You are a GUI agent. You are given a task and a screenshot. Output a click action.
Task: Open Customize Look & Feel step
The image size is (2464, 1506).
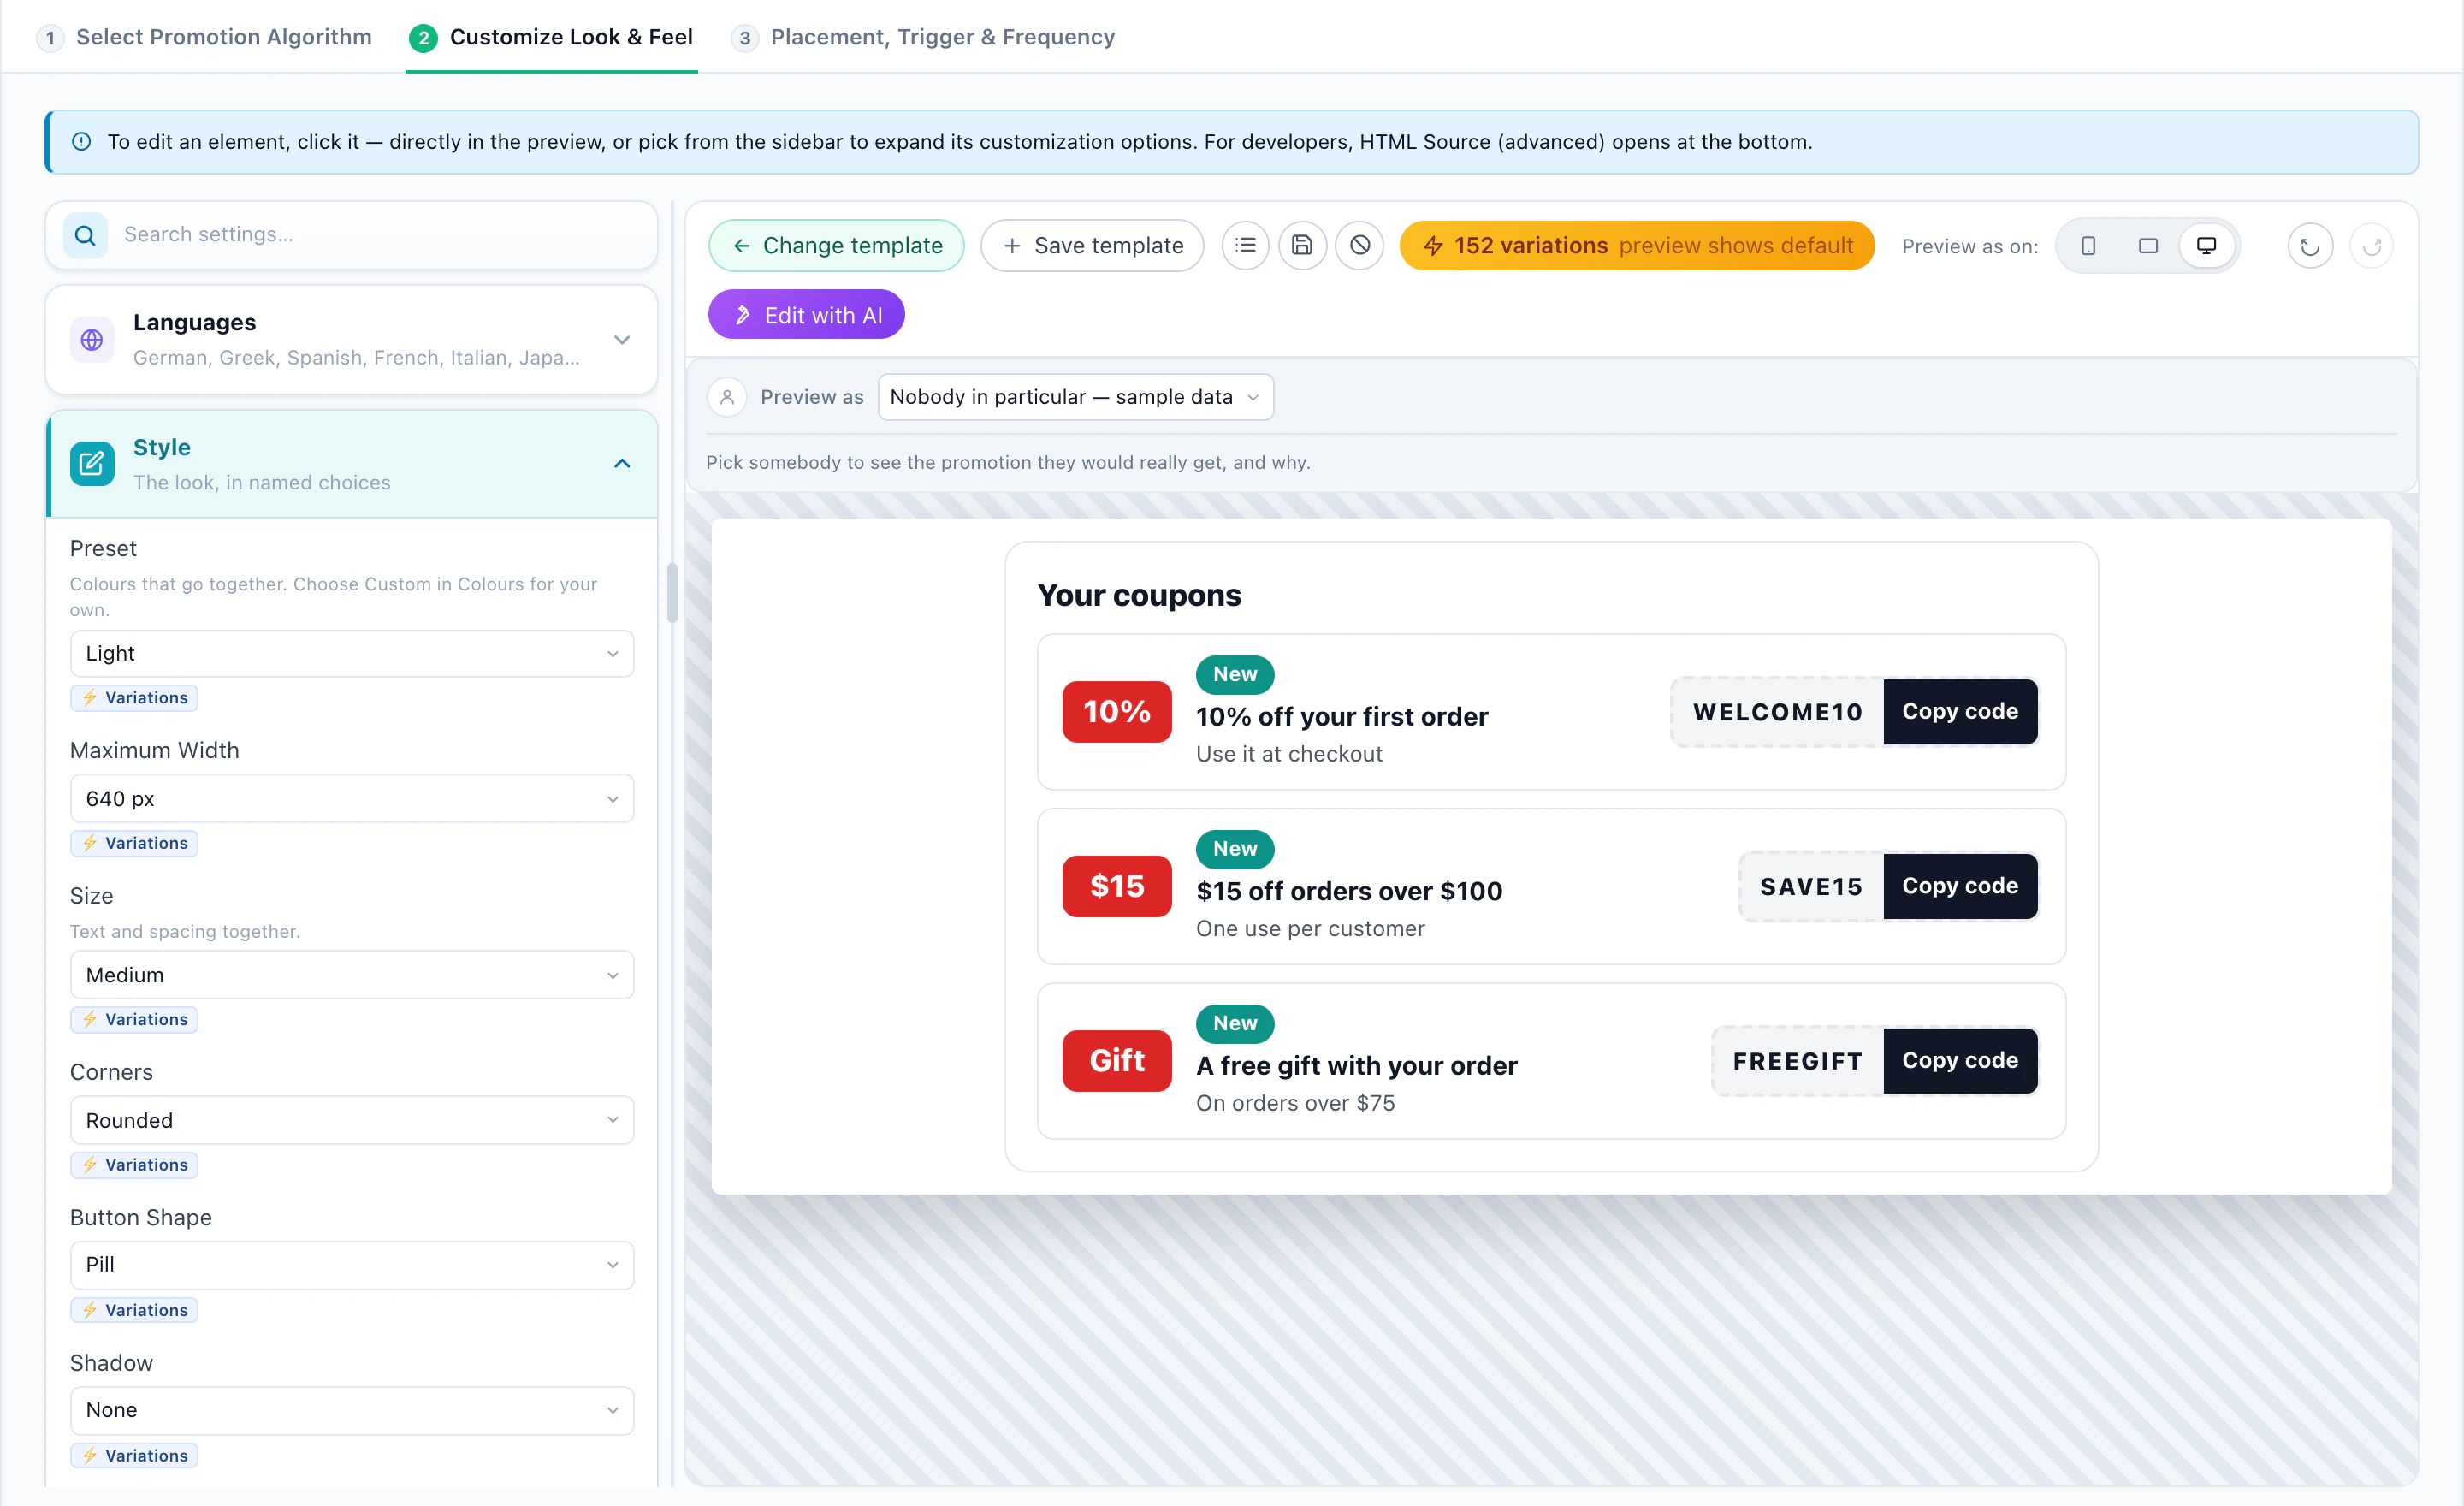[x=551, y=37]
